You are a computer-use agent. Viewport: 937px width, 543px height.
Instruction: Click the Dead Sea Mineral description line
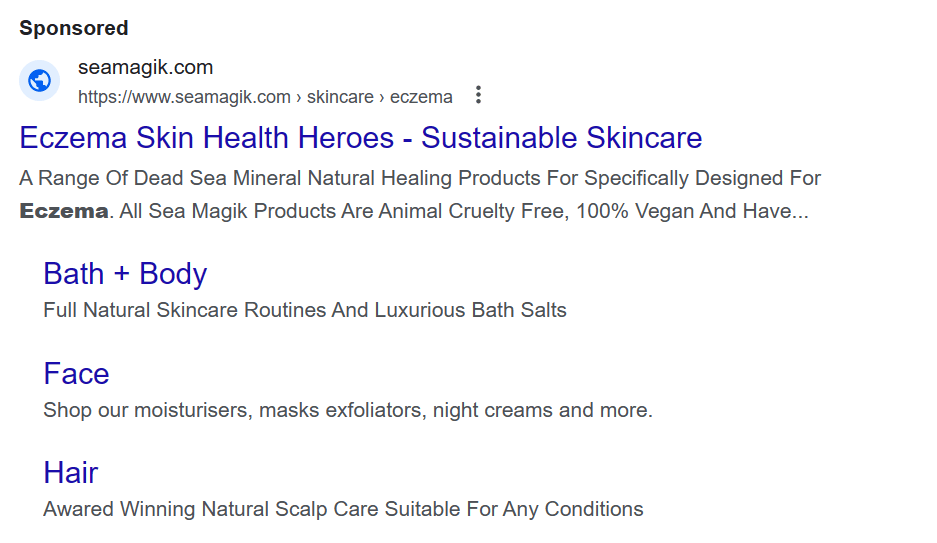(x=419, y=178)
